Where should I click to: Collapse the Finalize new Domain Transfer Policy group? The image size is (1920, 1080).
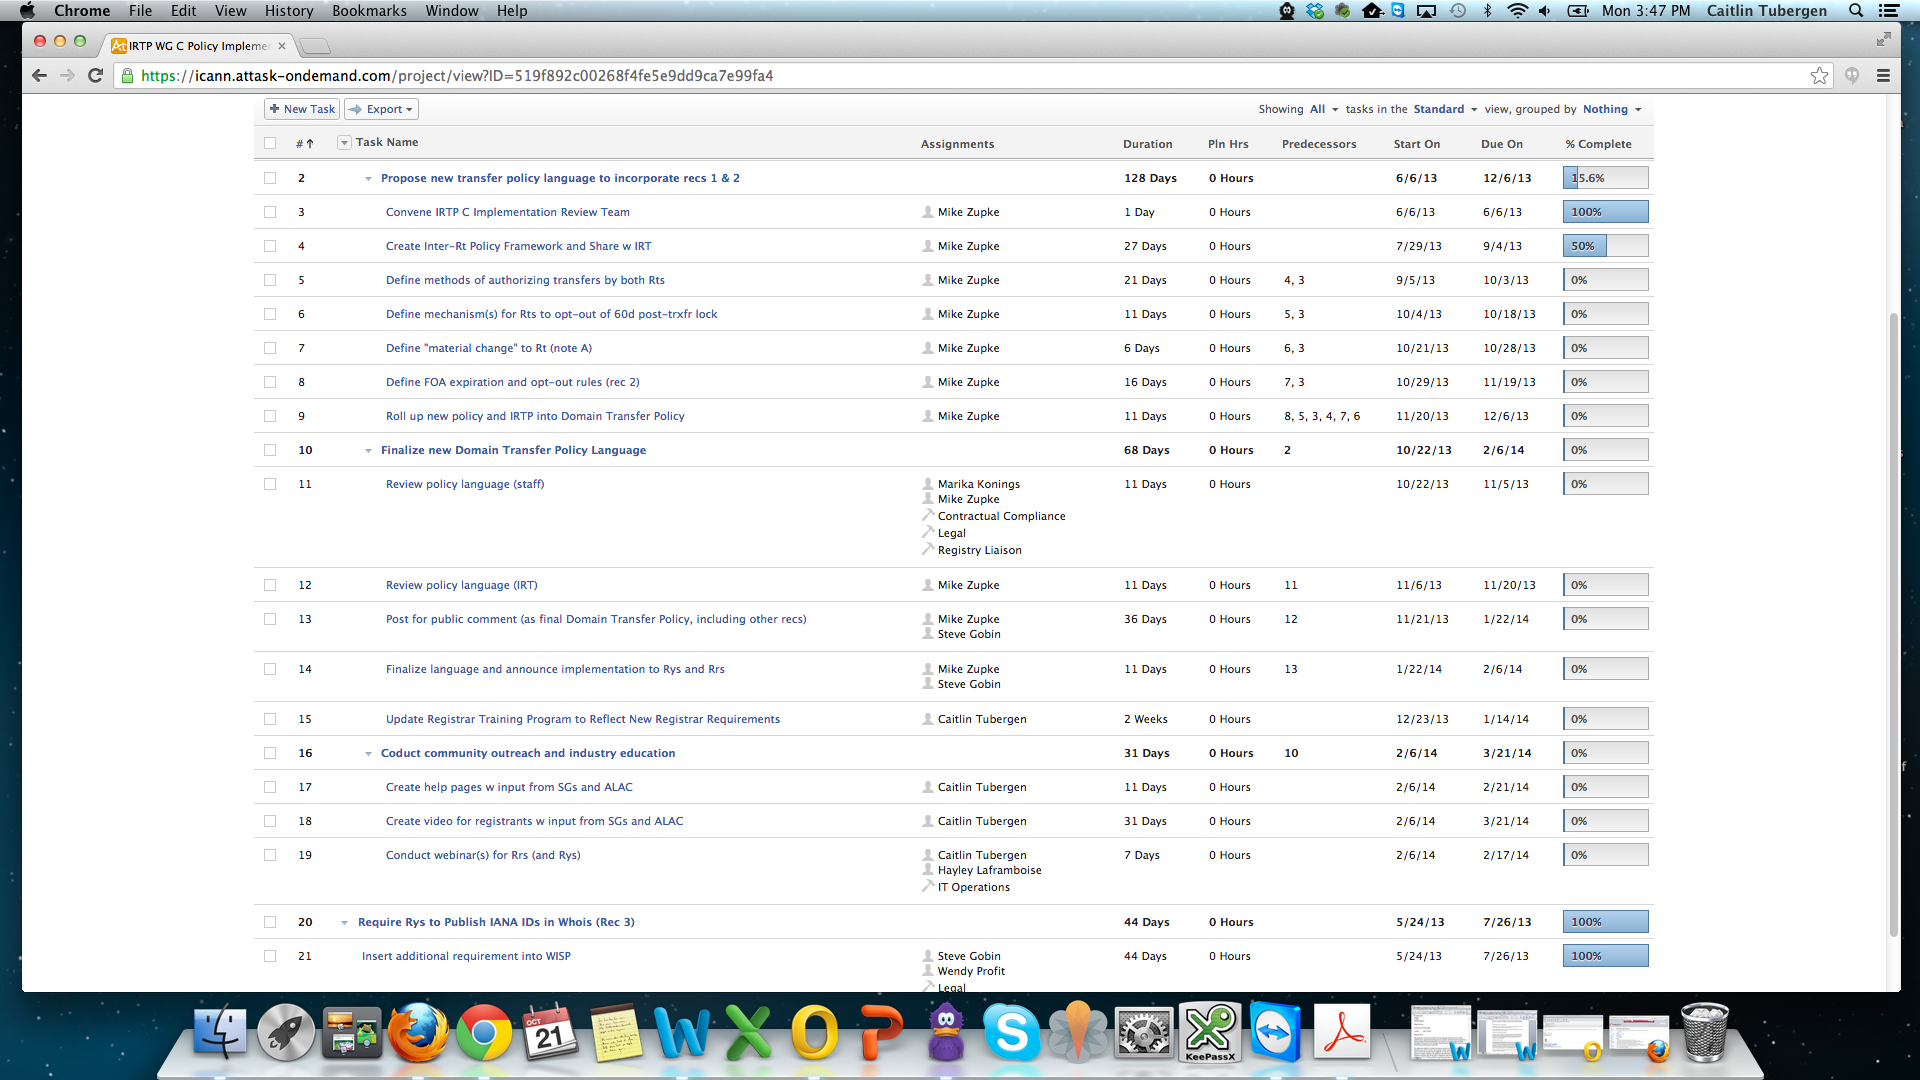tap(368, 451)
